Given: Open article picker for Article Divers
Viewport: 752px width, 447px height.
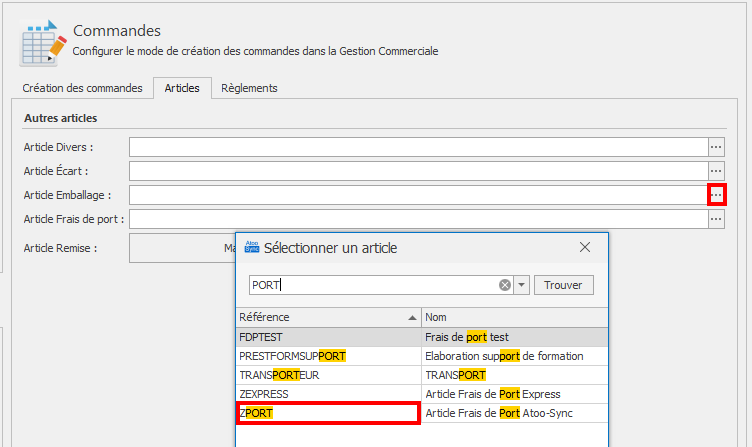Looking at the screenshot, I should [x=716, y=147].
